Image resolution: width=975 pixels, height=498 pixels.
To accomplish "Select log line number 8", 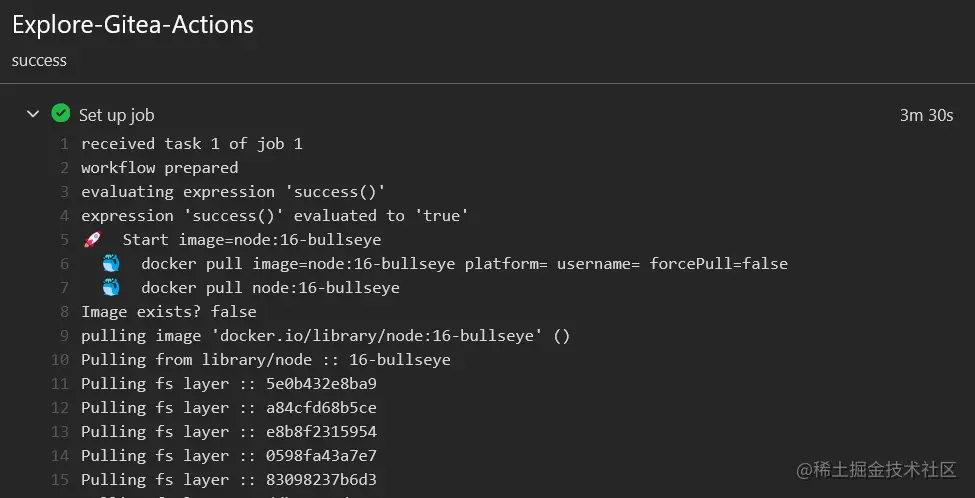I will 64,312.
